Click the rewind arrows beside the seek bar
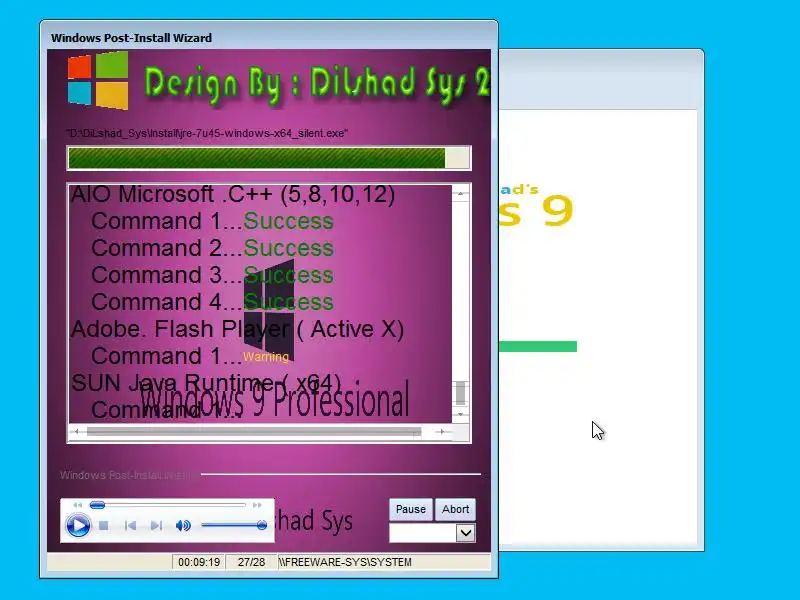This screenshot has height=600, width=800. click(x=78, y=505)
